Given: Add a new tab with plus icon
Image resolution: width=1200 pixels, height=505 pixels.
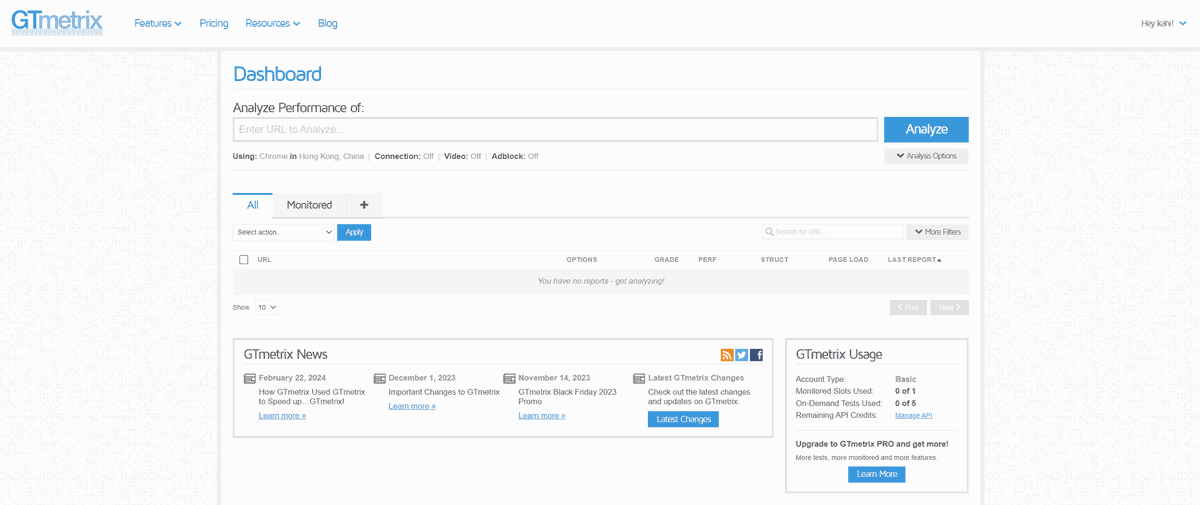Looking at the screenshot, I should 364,205.
